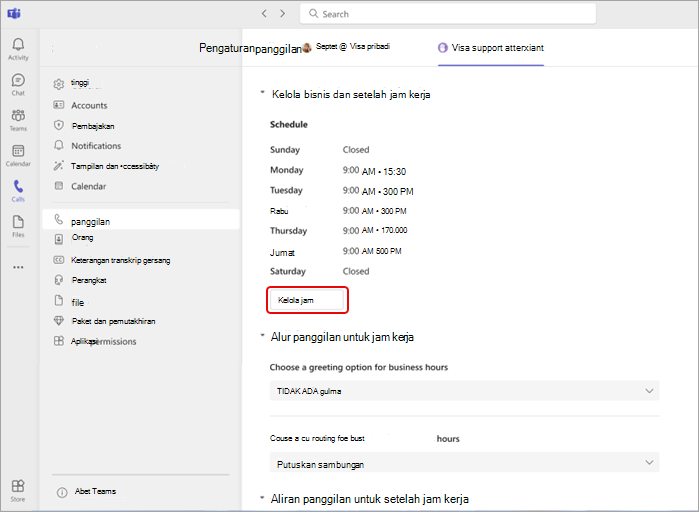This screenshot has height=512, width=699.
Task: Click the Pengaturan panggilan page title
Action: pos(251,48)
